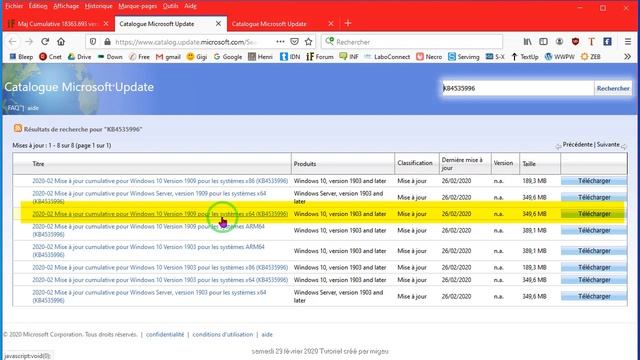
Task: Open the Historique menu
Action: pos(98,6)
